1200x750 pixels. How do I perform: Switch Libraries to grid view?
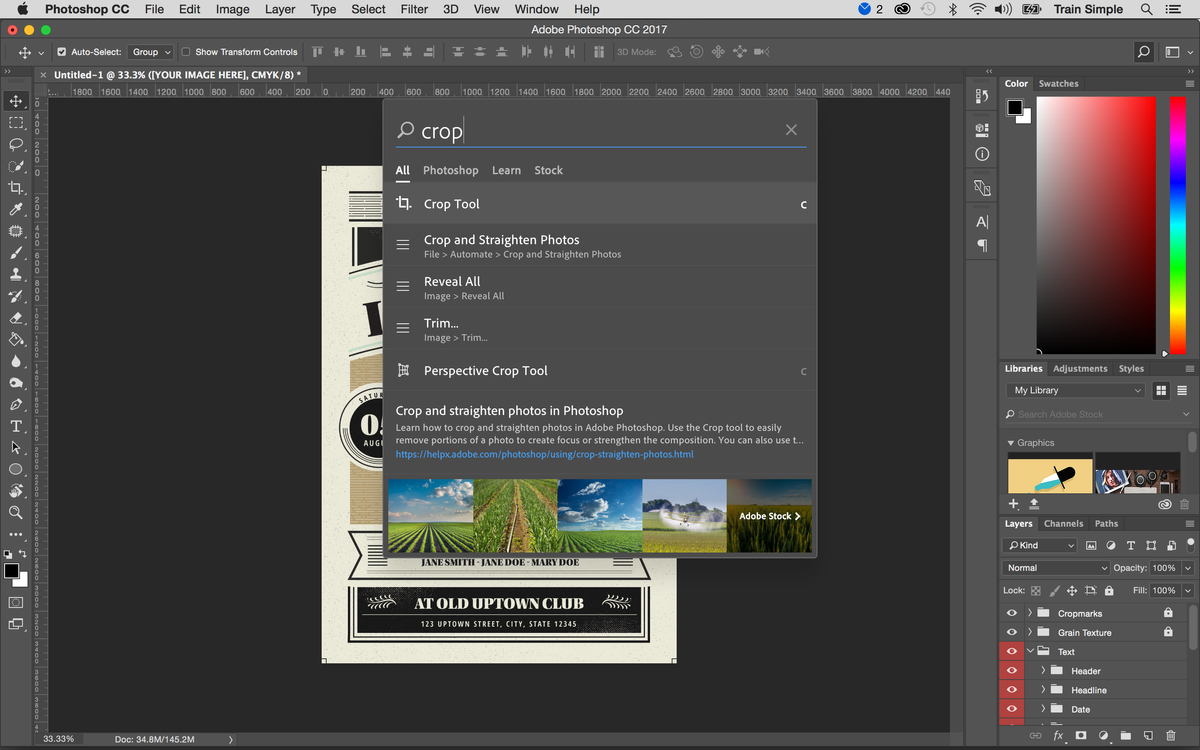click(1162, 390)
